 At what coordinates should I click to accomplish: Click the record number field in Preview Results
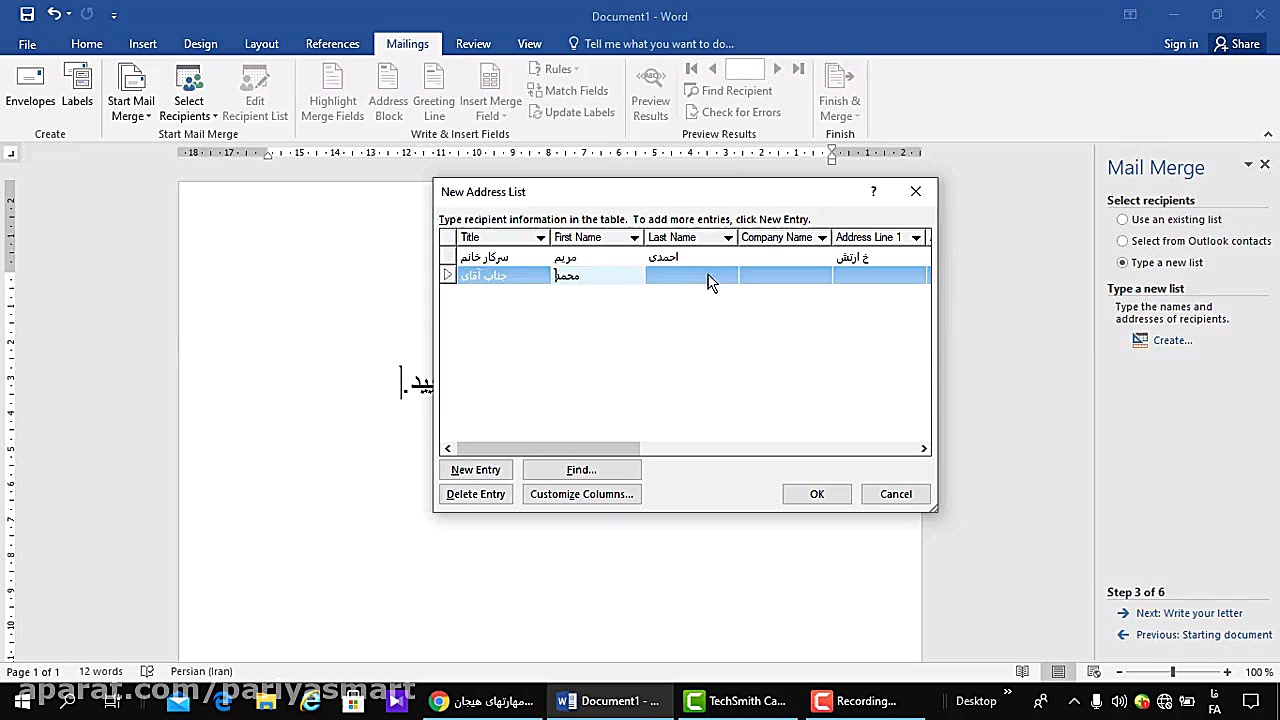744,68
